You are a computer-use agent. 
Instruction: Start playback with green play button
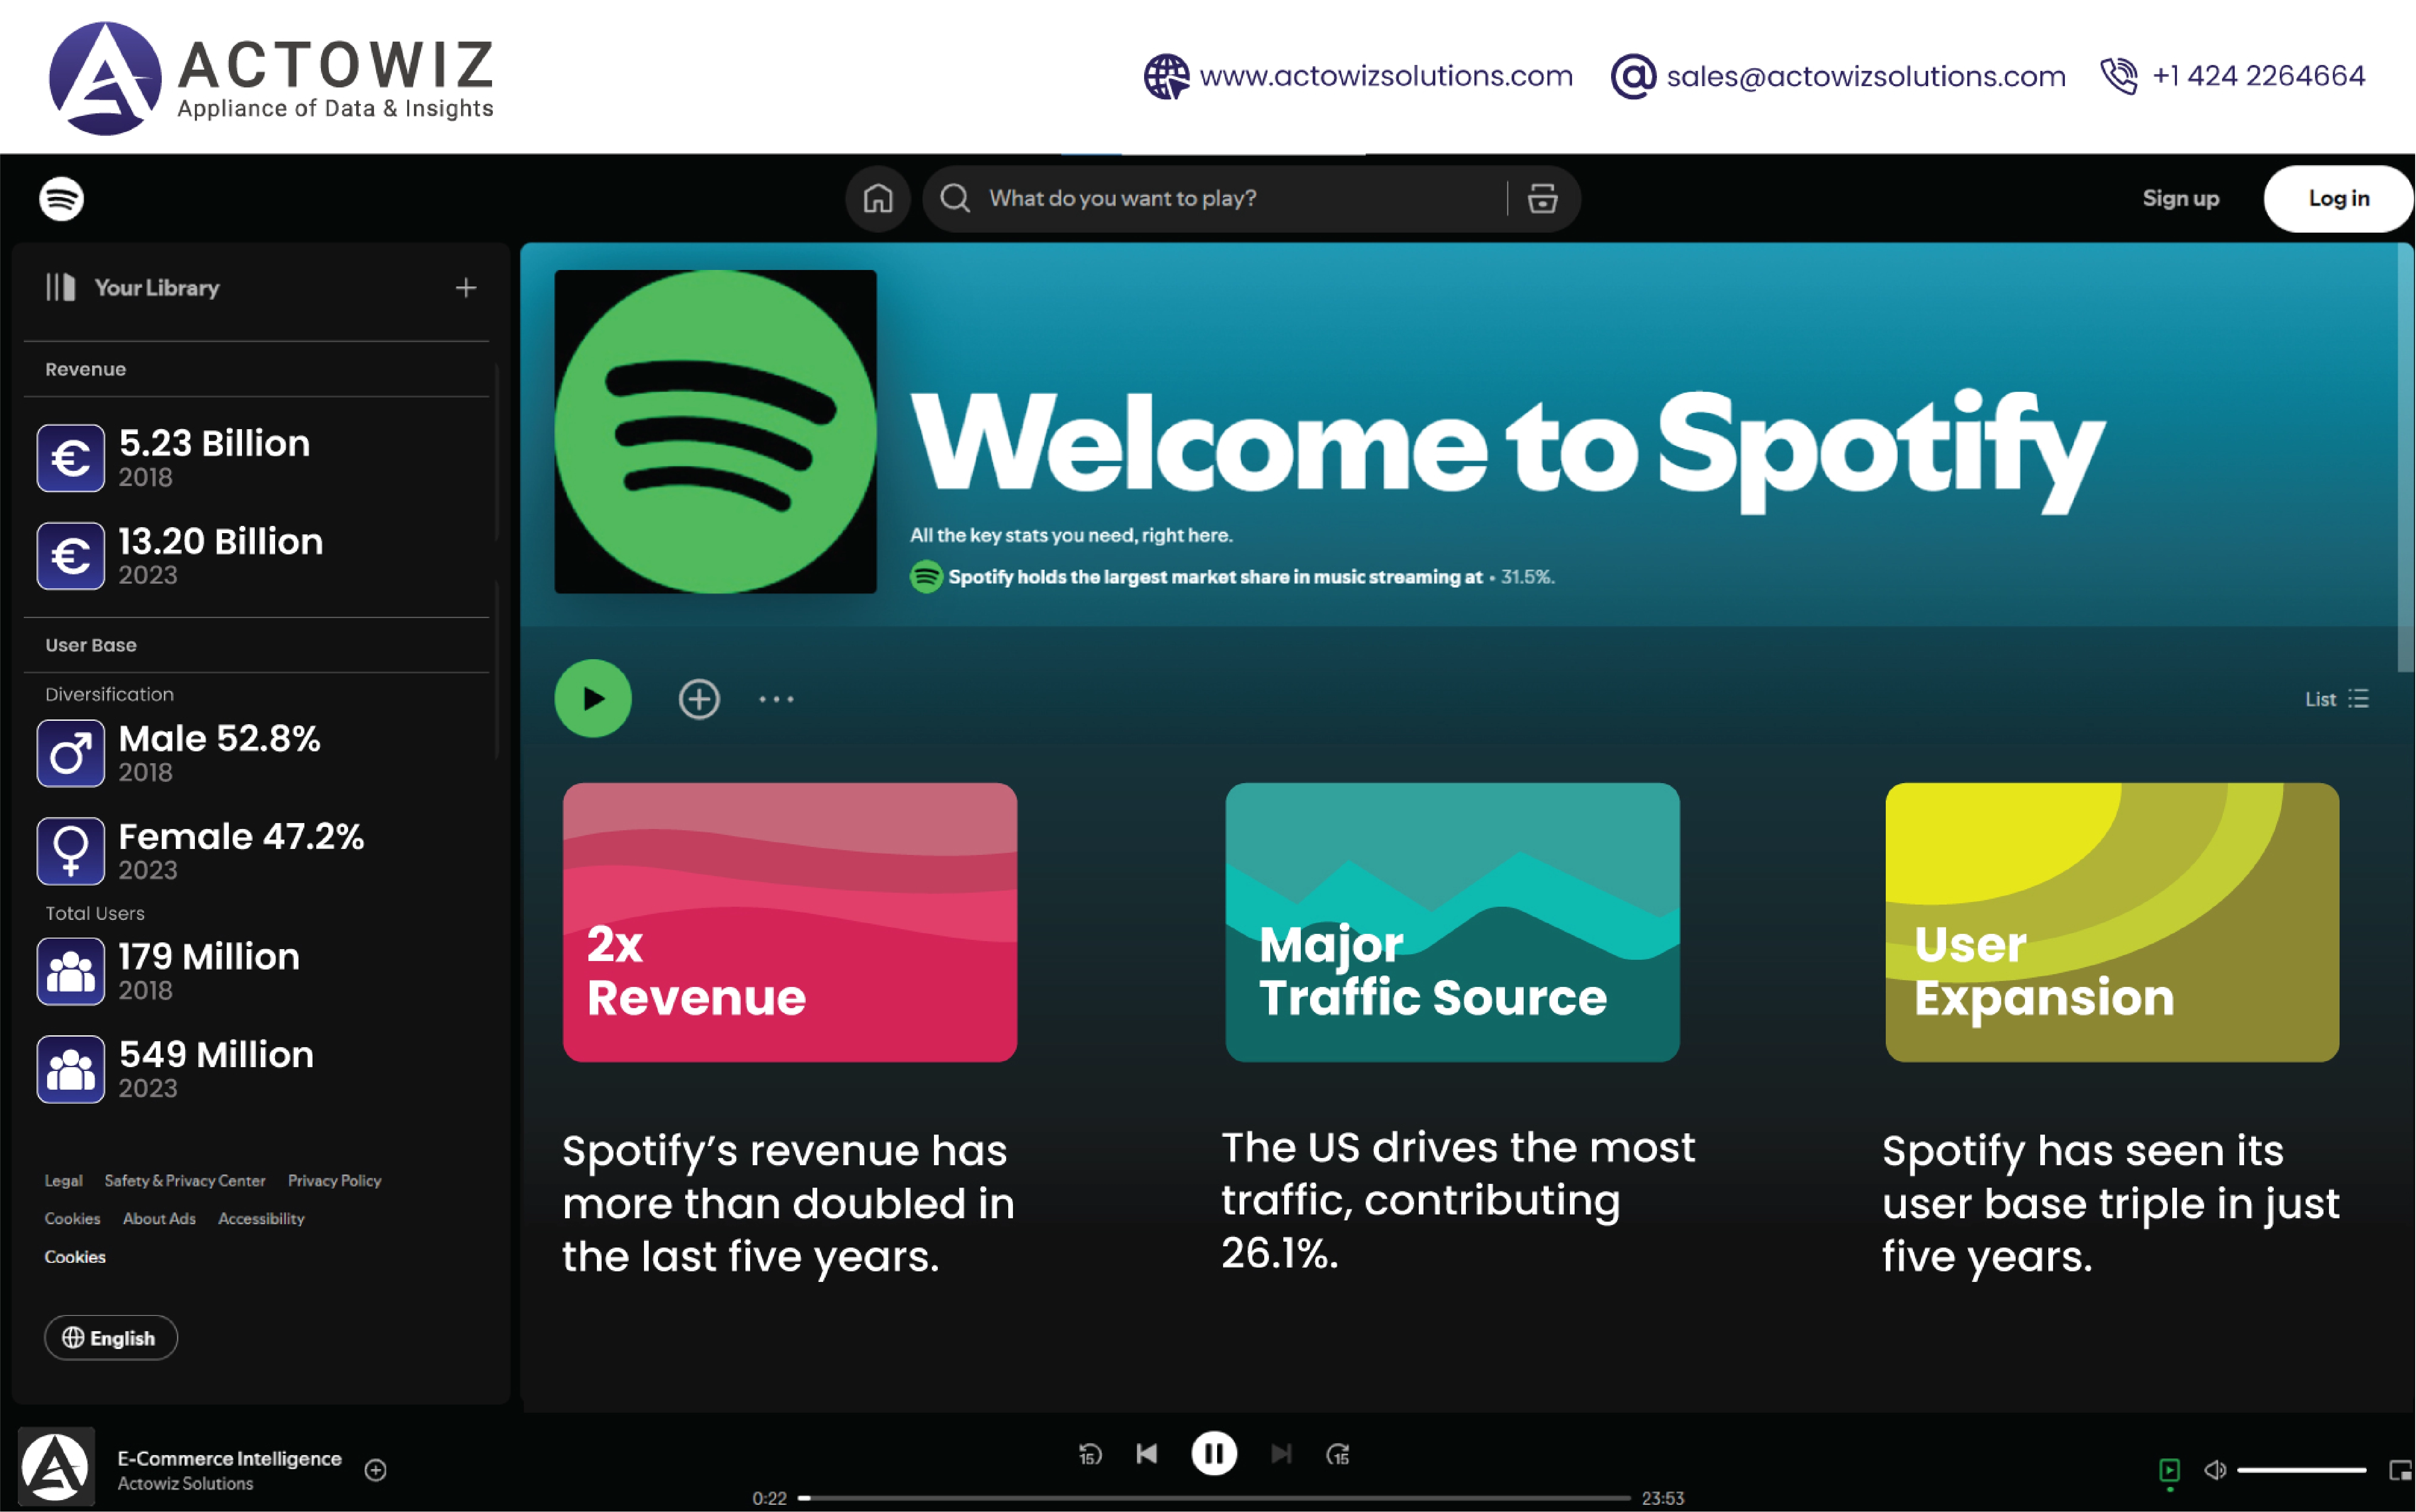point(593,698)
